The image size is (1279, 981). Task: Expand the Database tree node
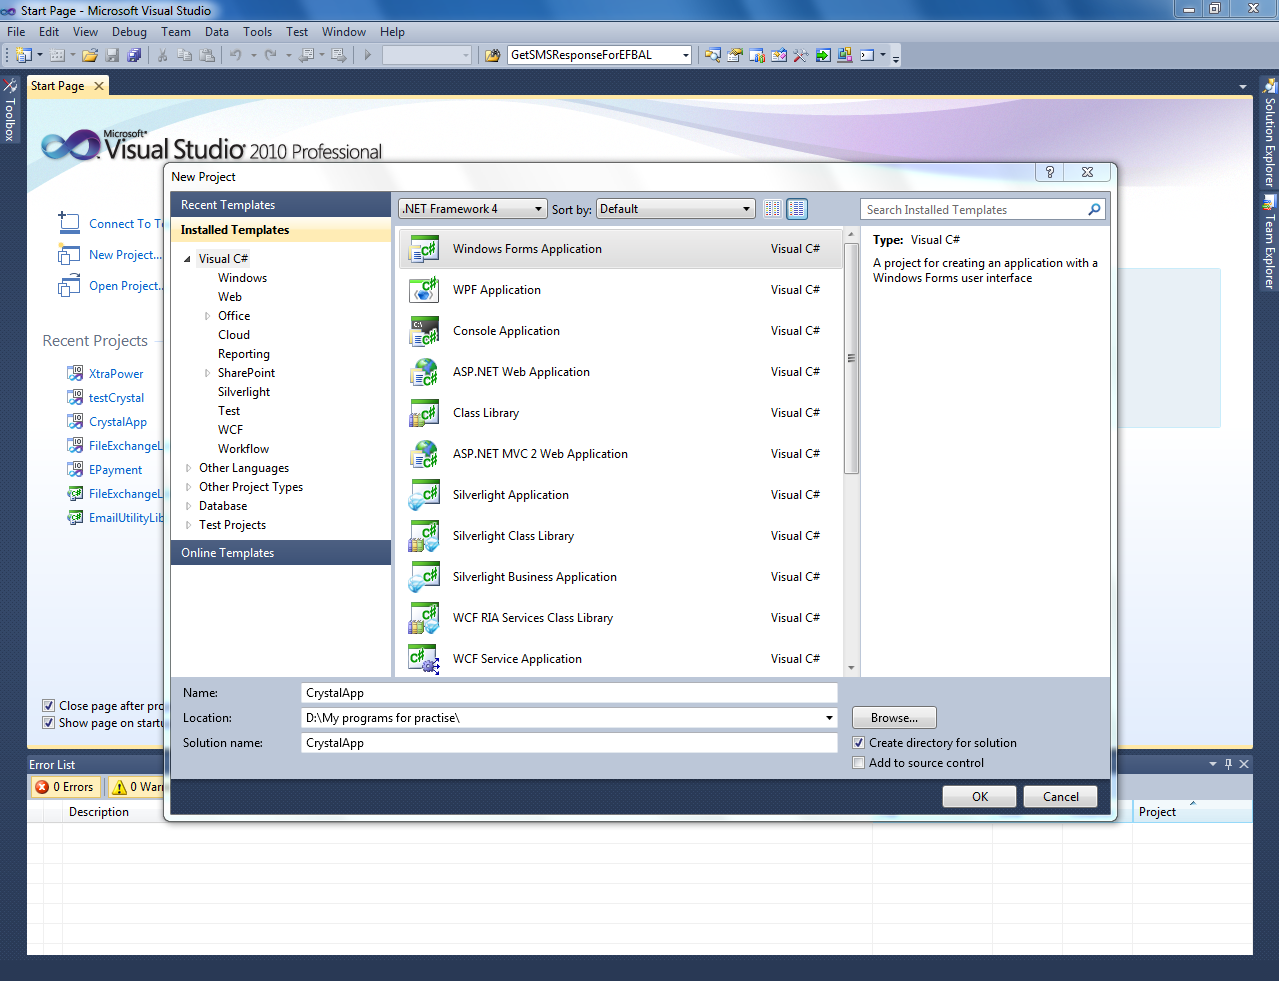[x=188, y=506]
